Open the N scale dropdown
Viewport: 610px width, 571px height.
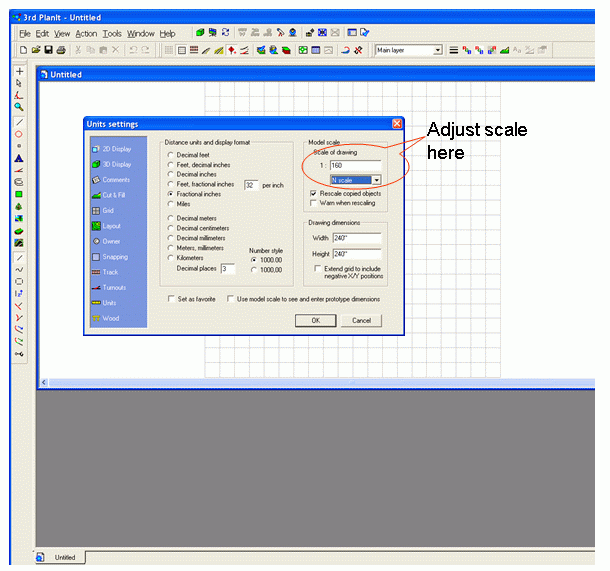click(376, 180)
